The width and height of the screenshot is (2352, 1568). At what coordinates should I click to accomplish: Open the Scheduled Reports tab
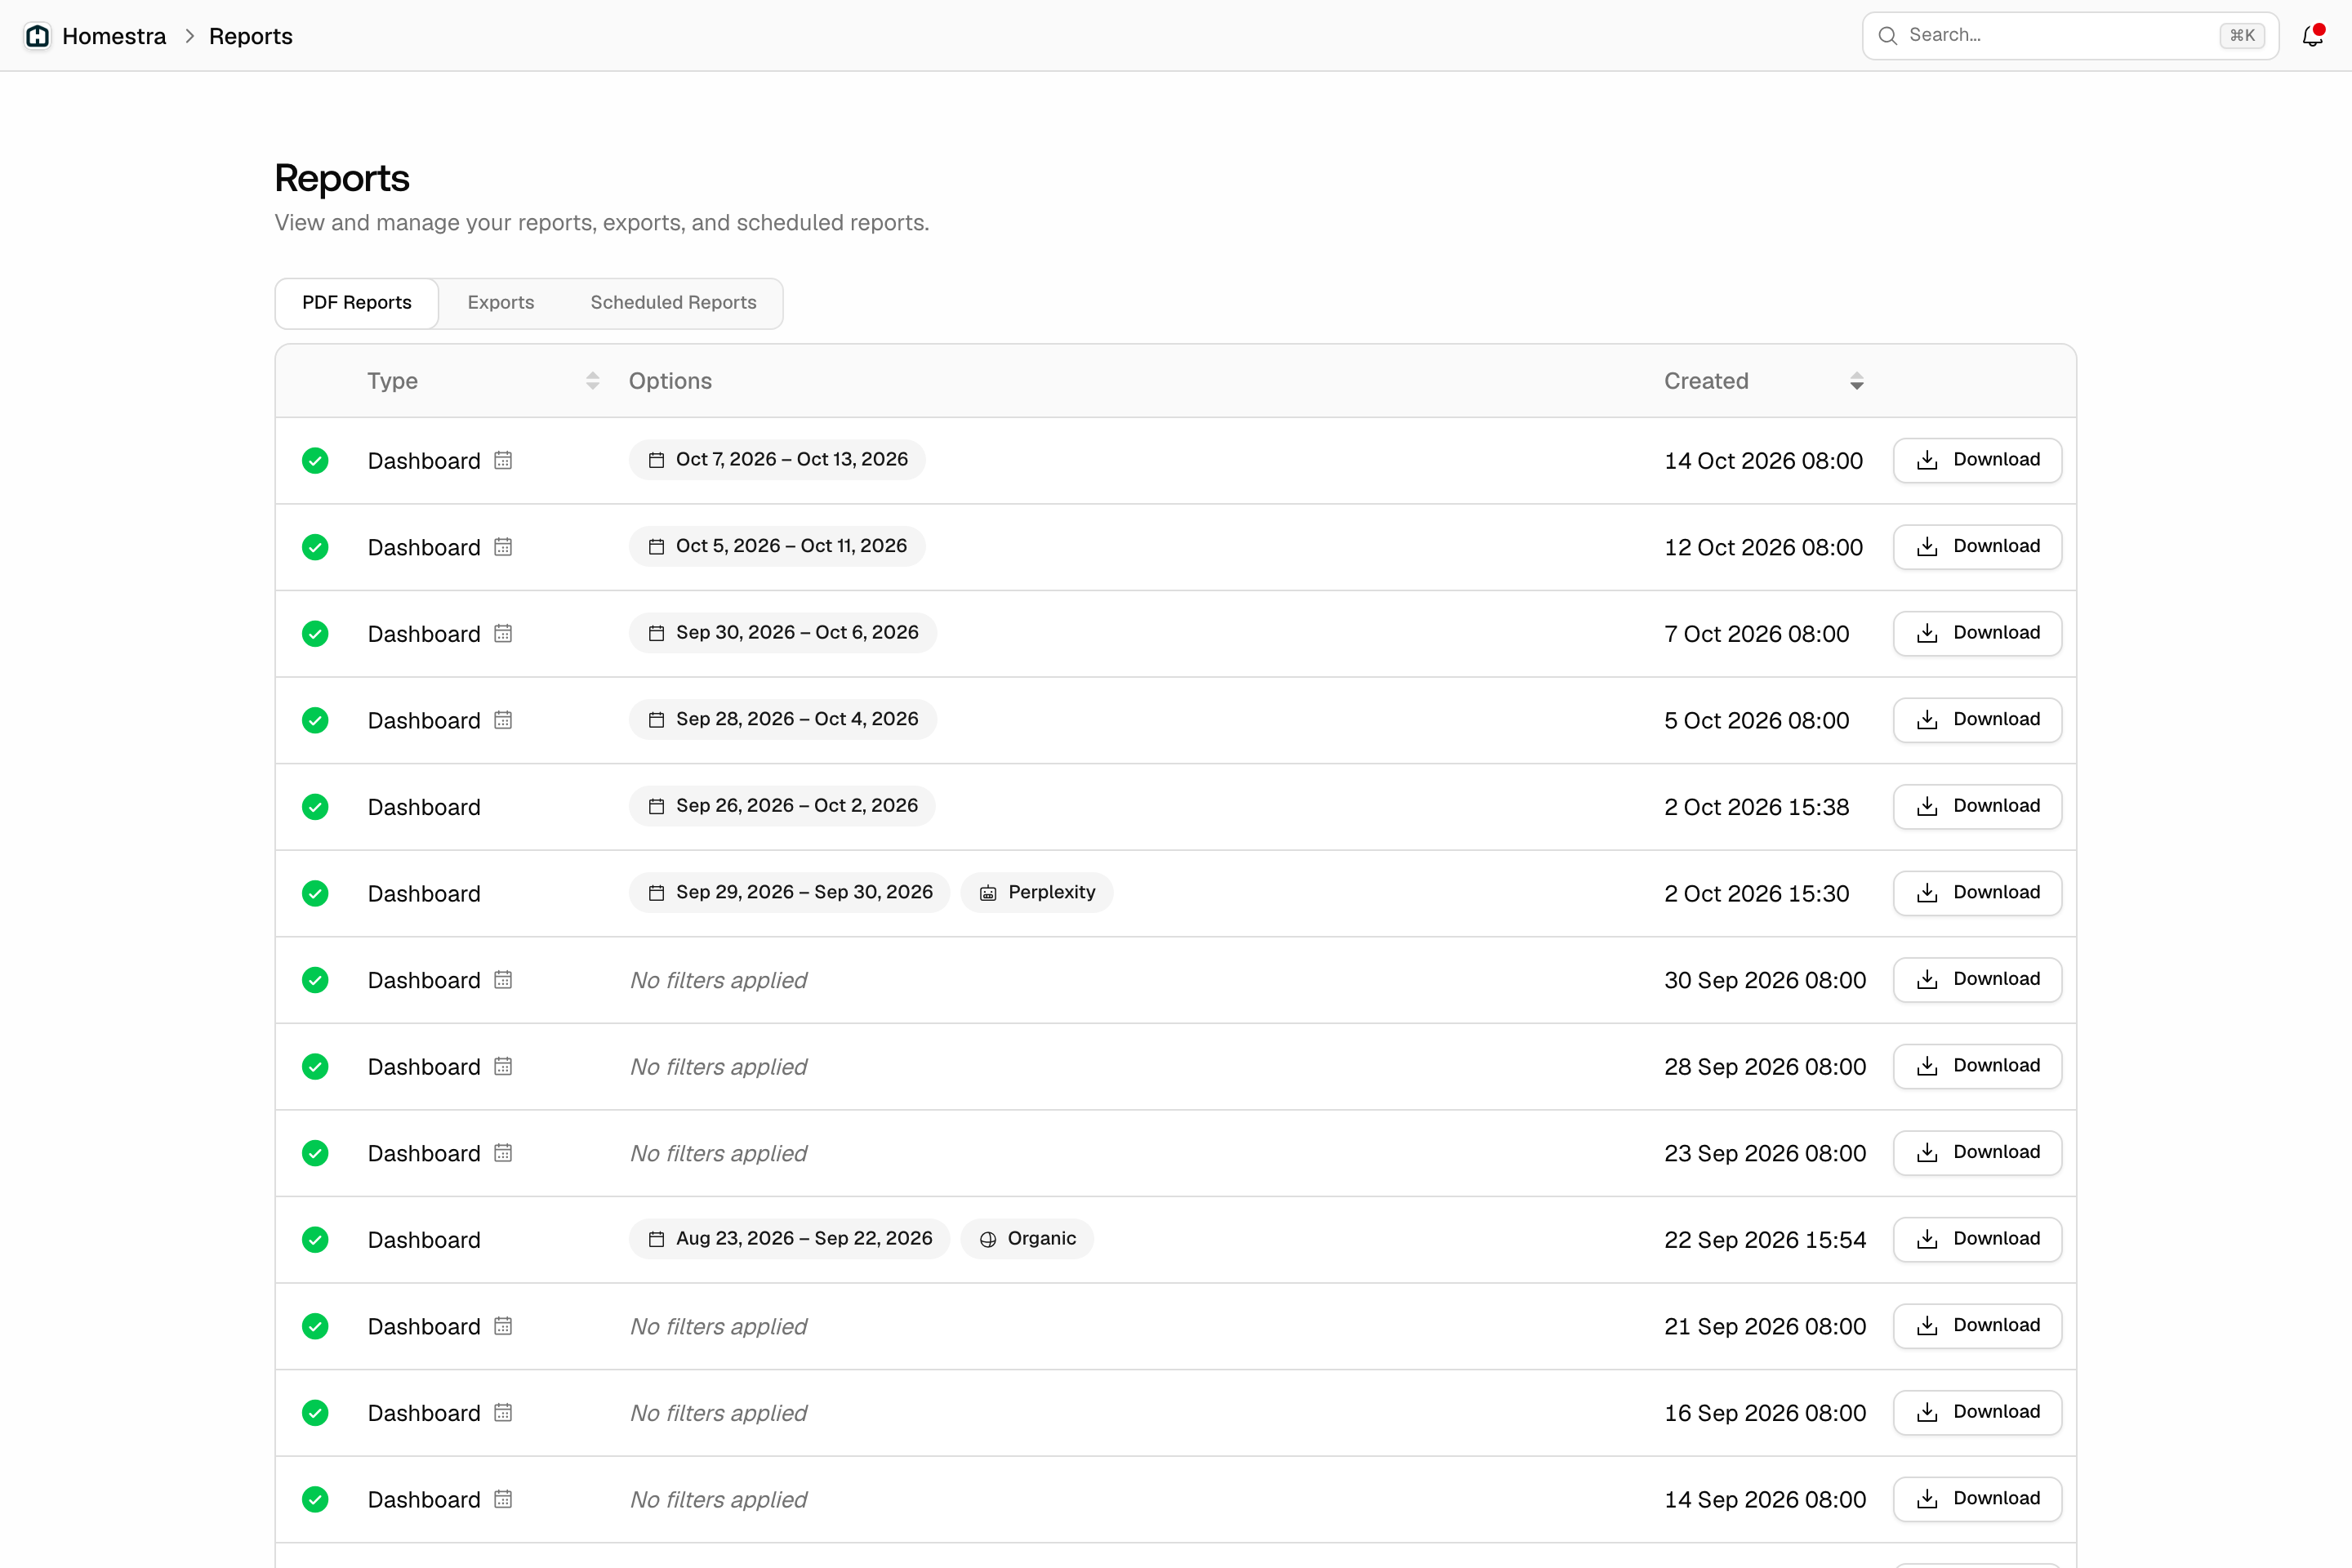coord(673,303)
